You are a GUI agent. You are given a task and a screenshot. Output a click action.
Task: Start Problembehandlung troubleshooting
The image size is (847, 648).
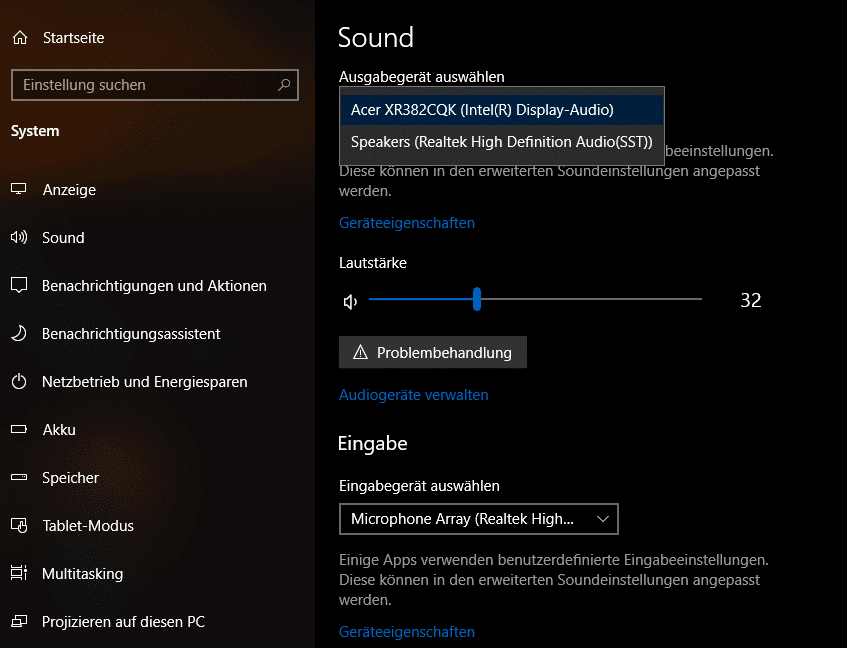point(432,352)
